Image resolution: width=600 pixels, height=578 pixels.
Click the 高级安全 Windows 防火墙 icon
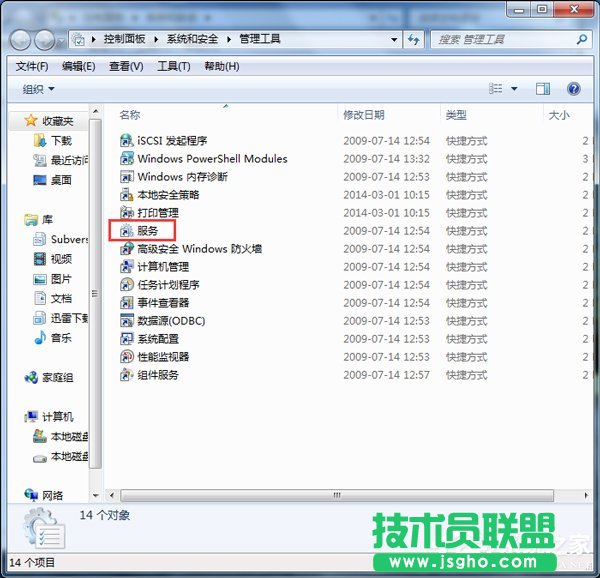point(127,249)
